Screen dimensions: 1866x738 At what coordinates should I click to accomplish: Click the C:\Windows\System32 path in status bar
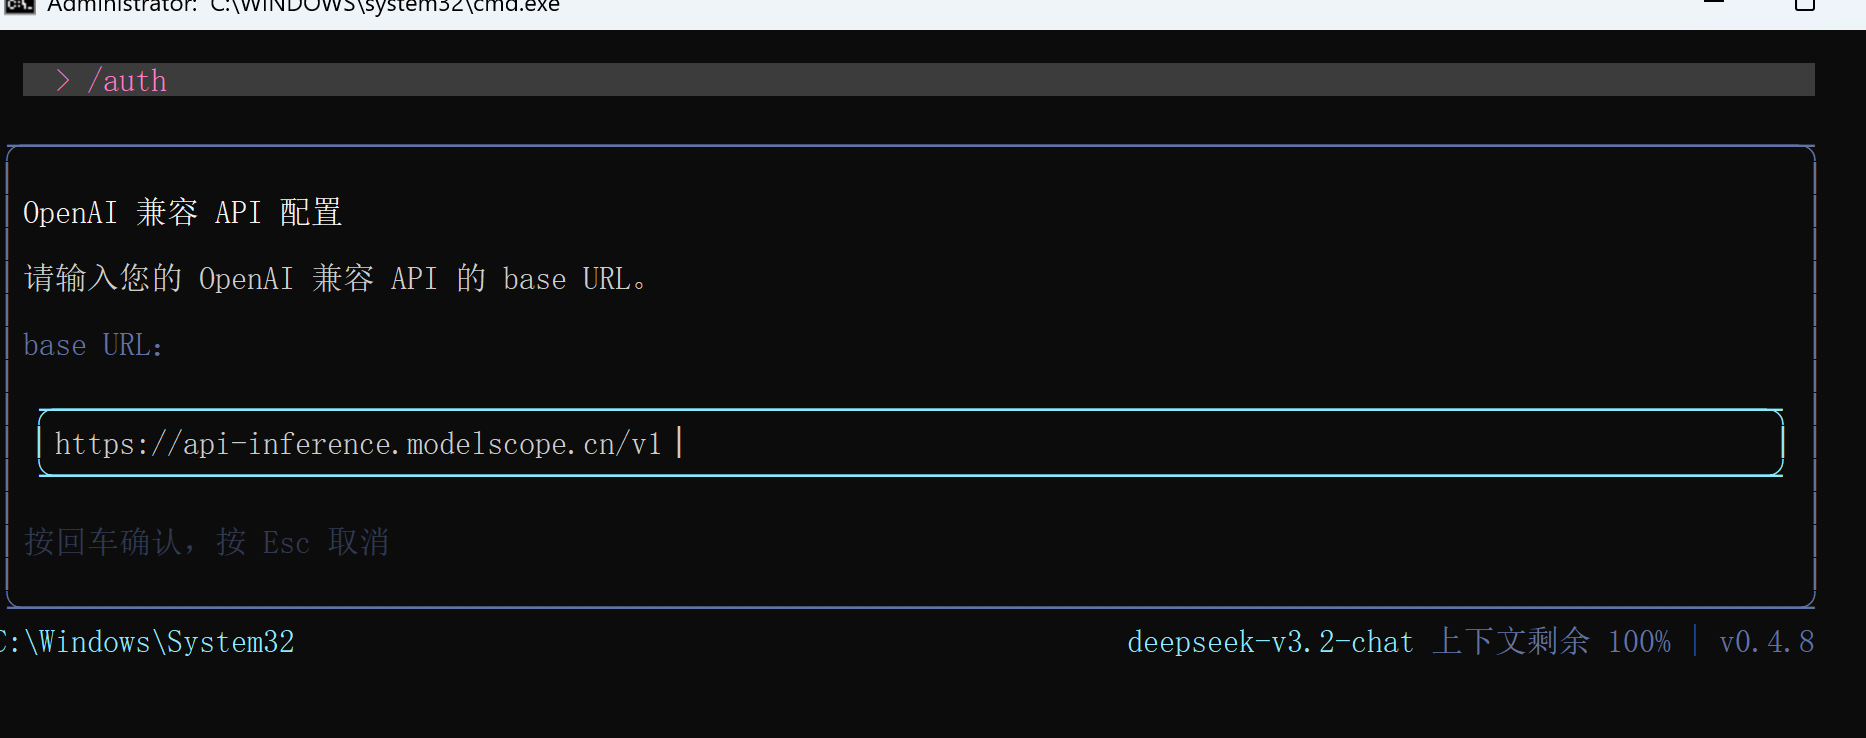coord(150,642)
